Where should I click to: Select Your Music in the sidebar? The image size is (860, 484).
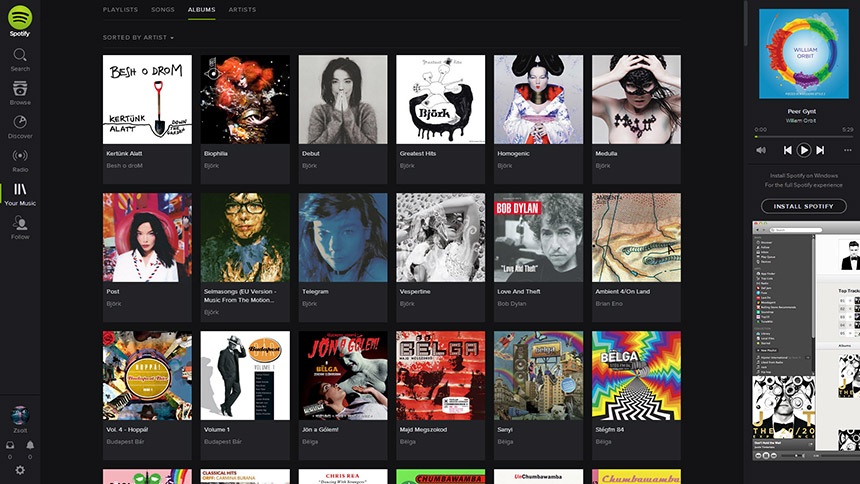tap(20, 194)
